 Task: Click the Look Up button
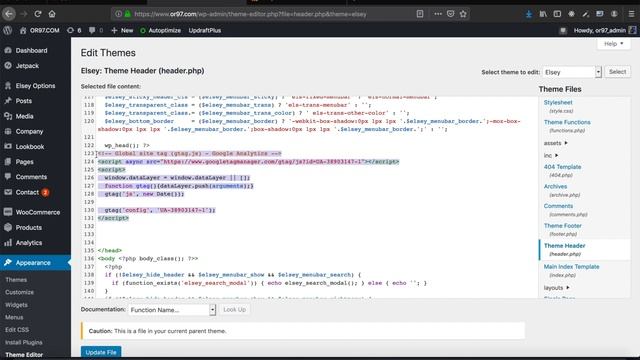tap(235, 310)
